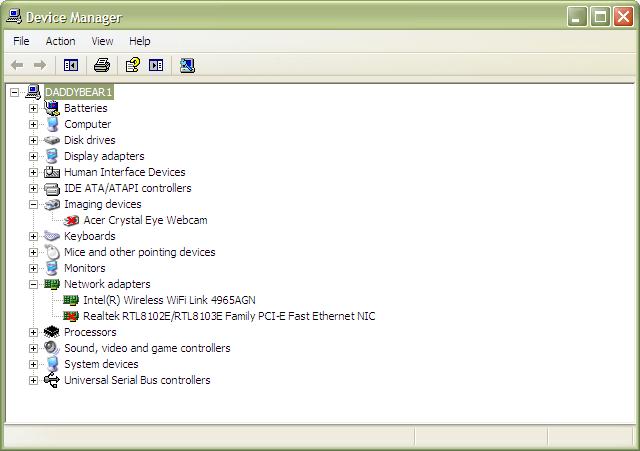Open the Help menu
This screenshot has height=451, width=640.
[140, 41]
